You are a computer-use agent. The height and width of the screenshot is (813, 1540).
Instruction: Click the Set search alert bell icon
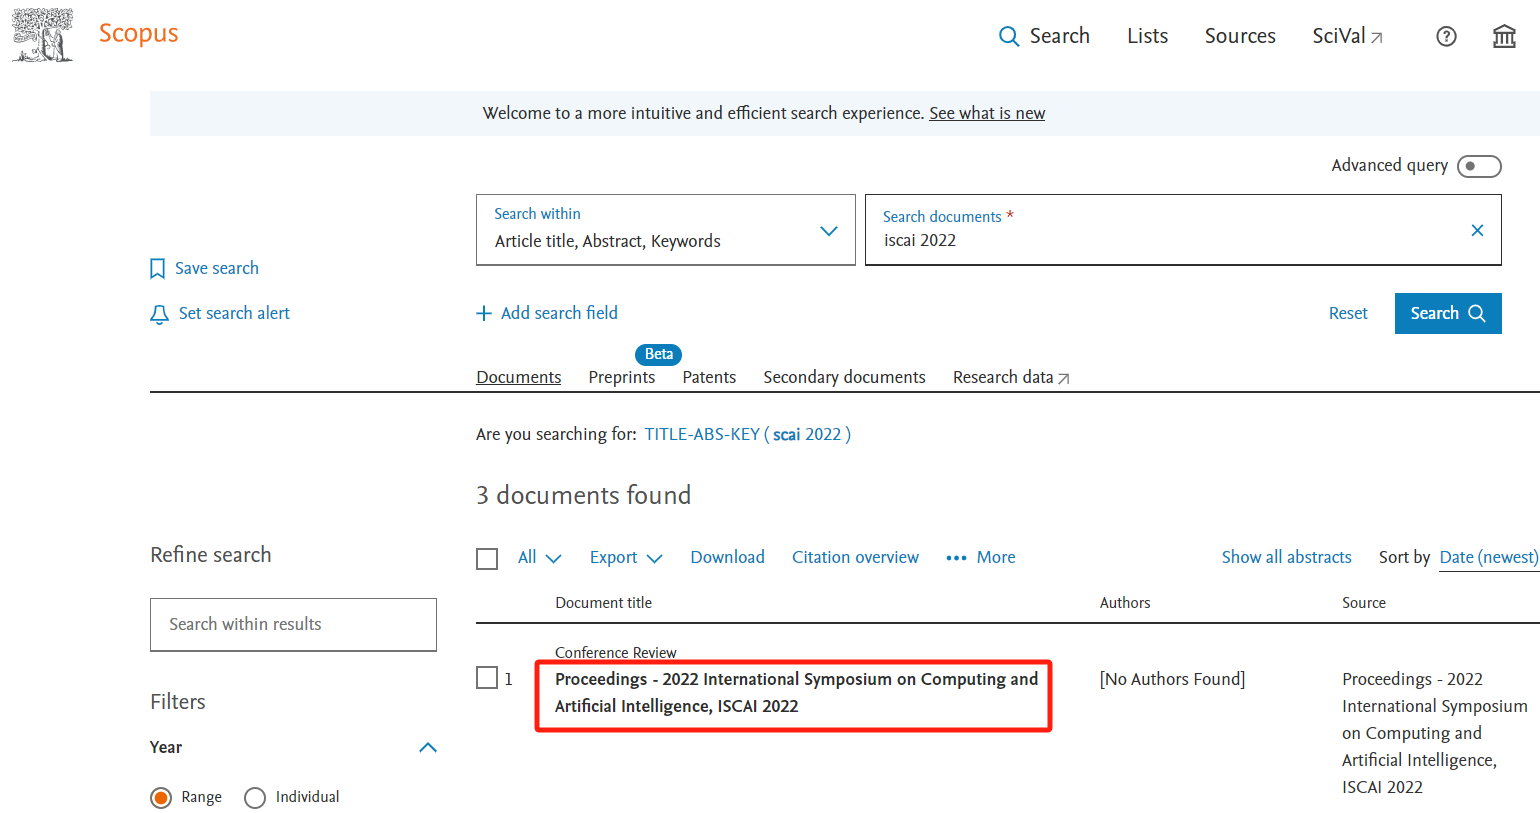point(159,314)
